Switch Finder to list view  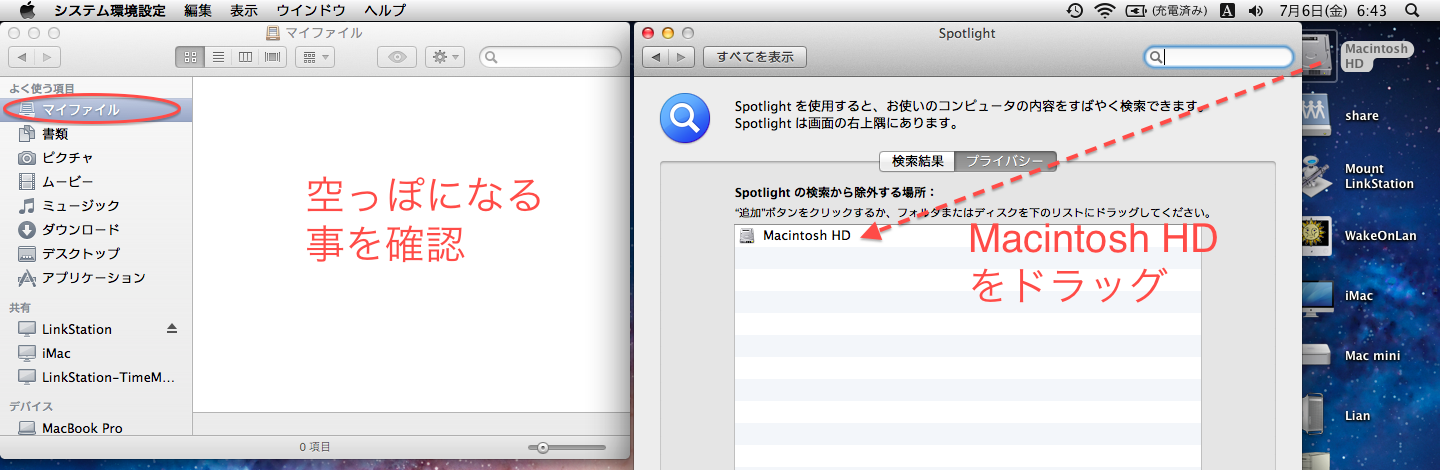(218, 57)
